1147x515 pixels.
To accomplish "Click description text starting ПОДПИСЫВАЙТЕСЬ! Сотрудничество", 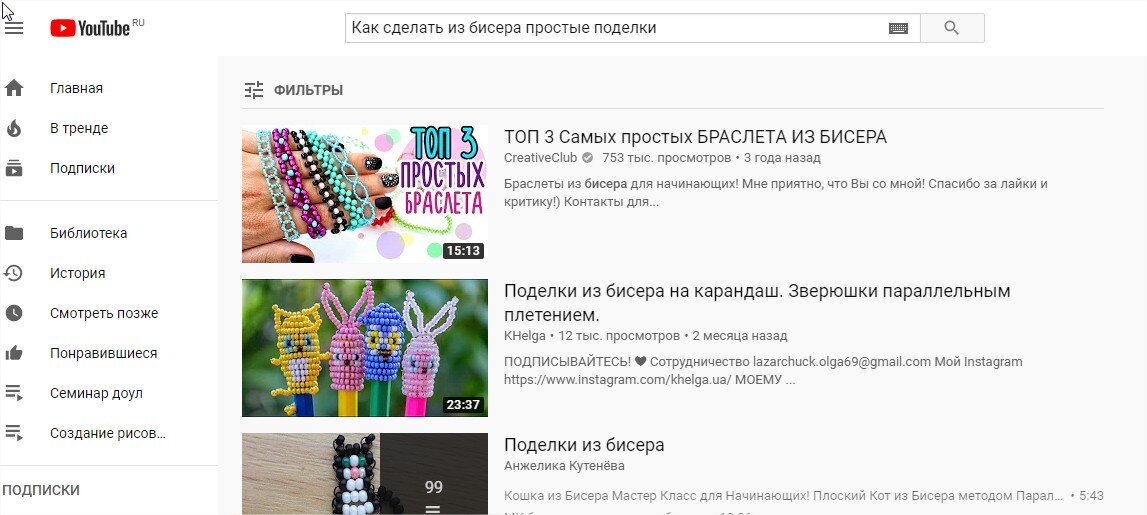I will (763, 371).
